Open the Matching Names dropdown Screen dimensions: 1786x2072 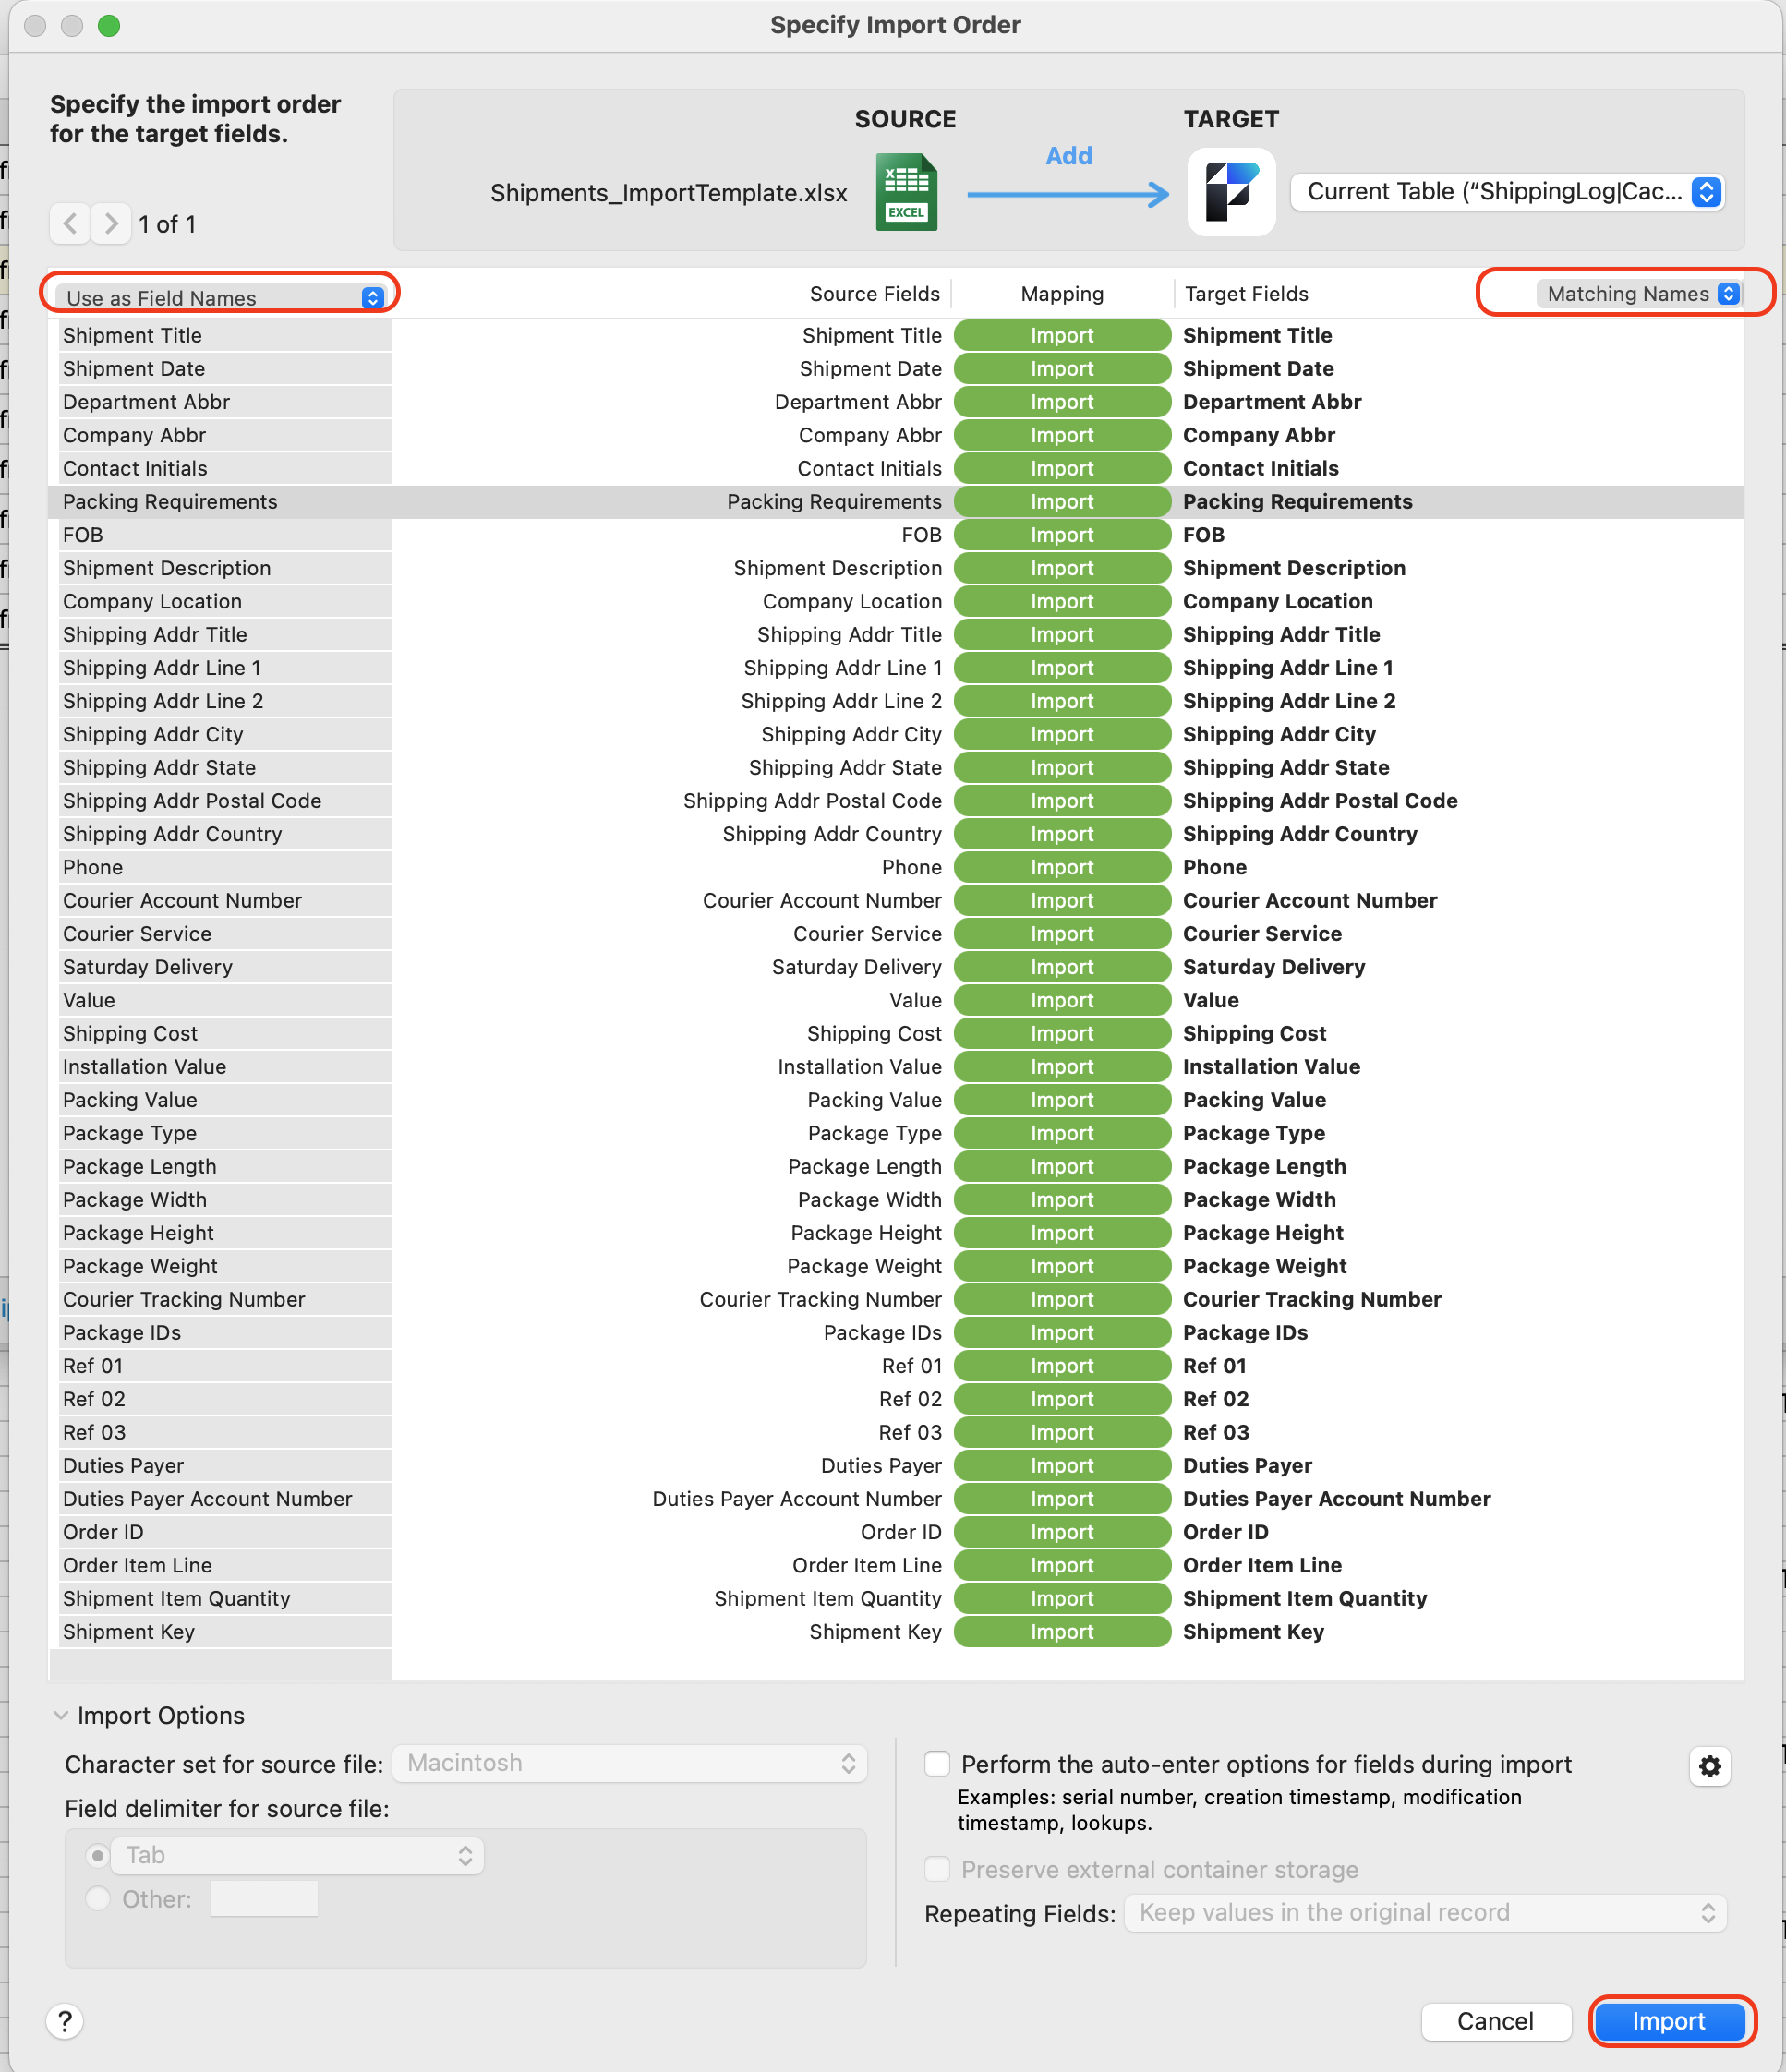(x=1640, y=294)
